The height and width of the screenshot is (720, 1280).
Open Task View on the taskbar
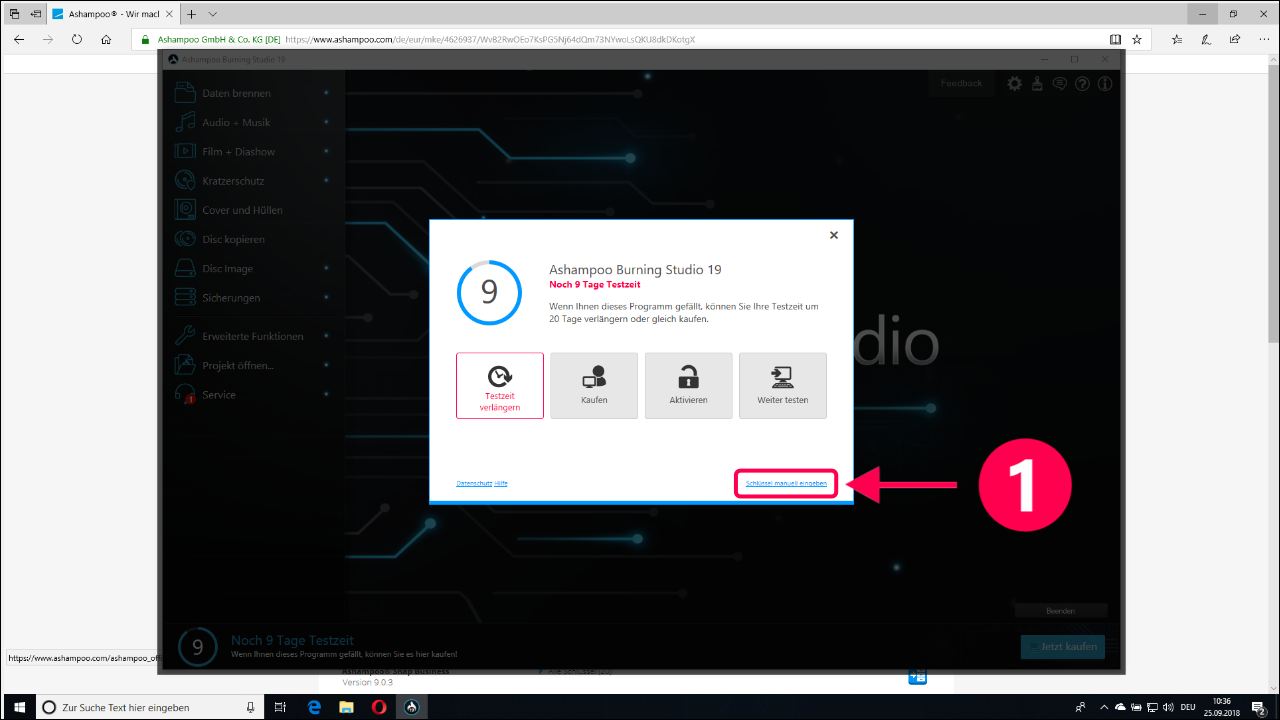point(281,707)
